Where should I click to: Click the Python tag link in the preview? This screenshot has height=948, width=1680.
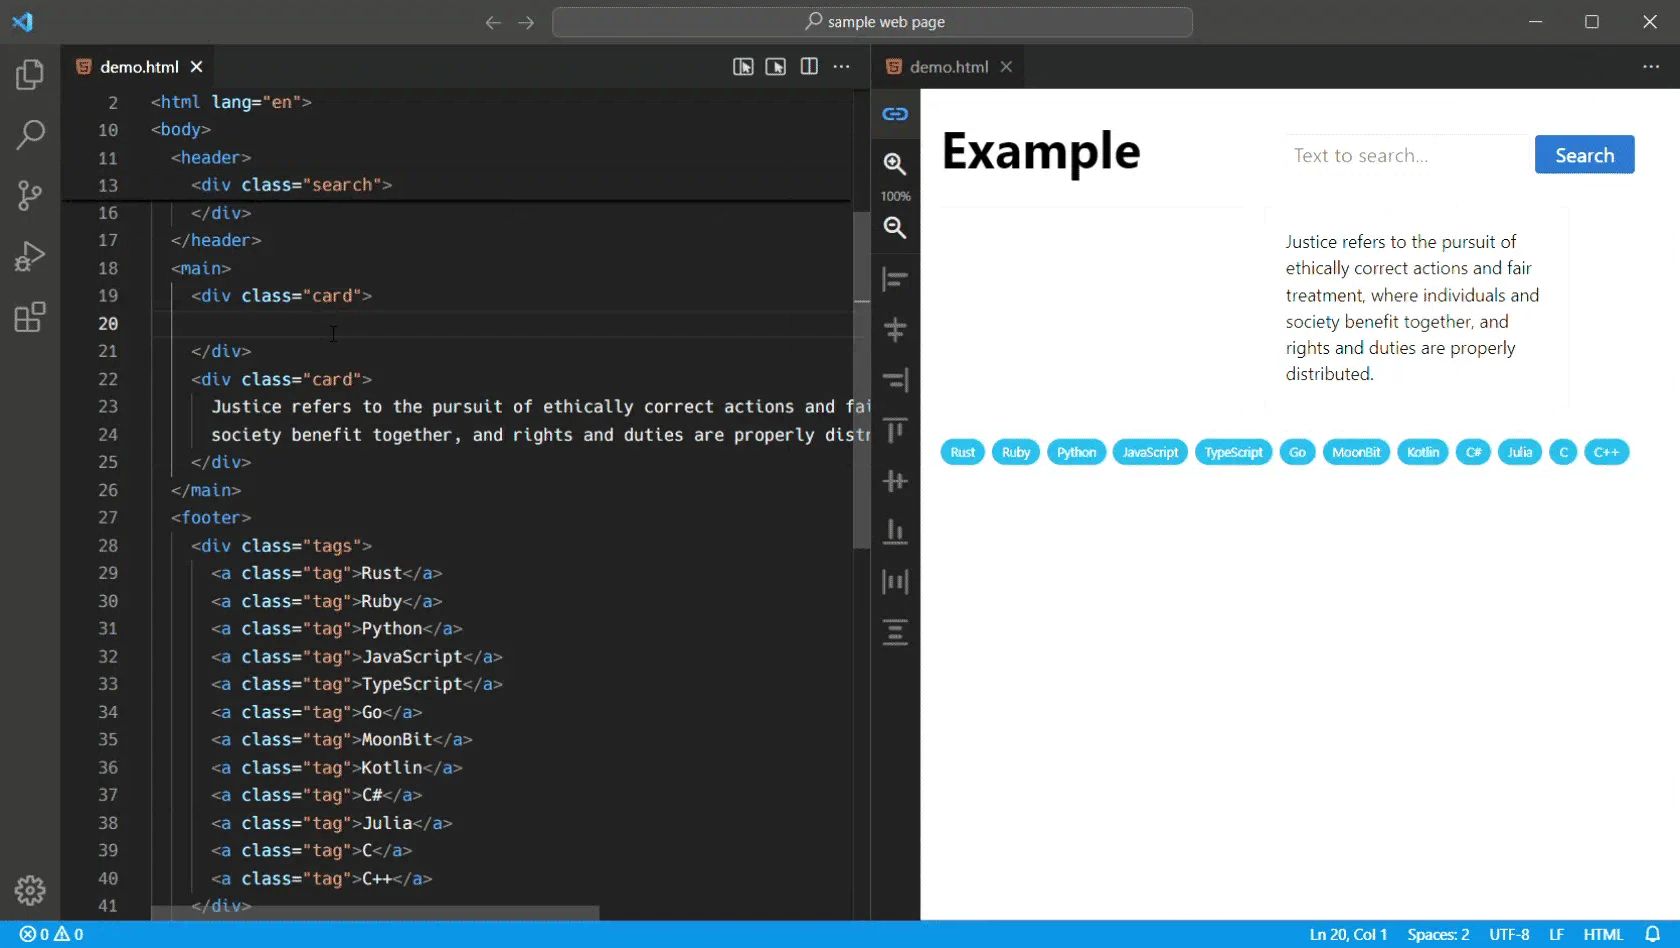click(1076, 452)
